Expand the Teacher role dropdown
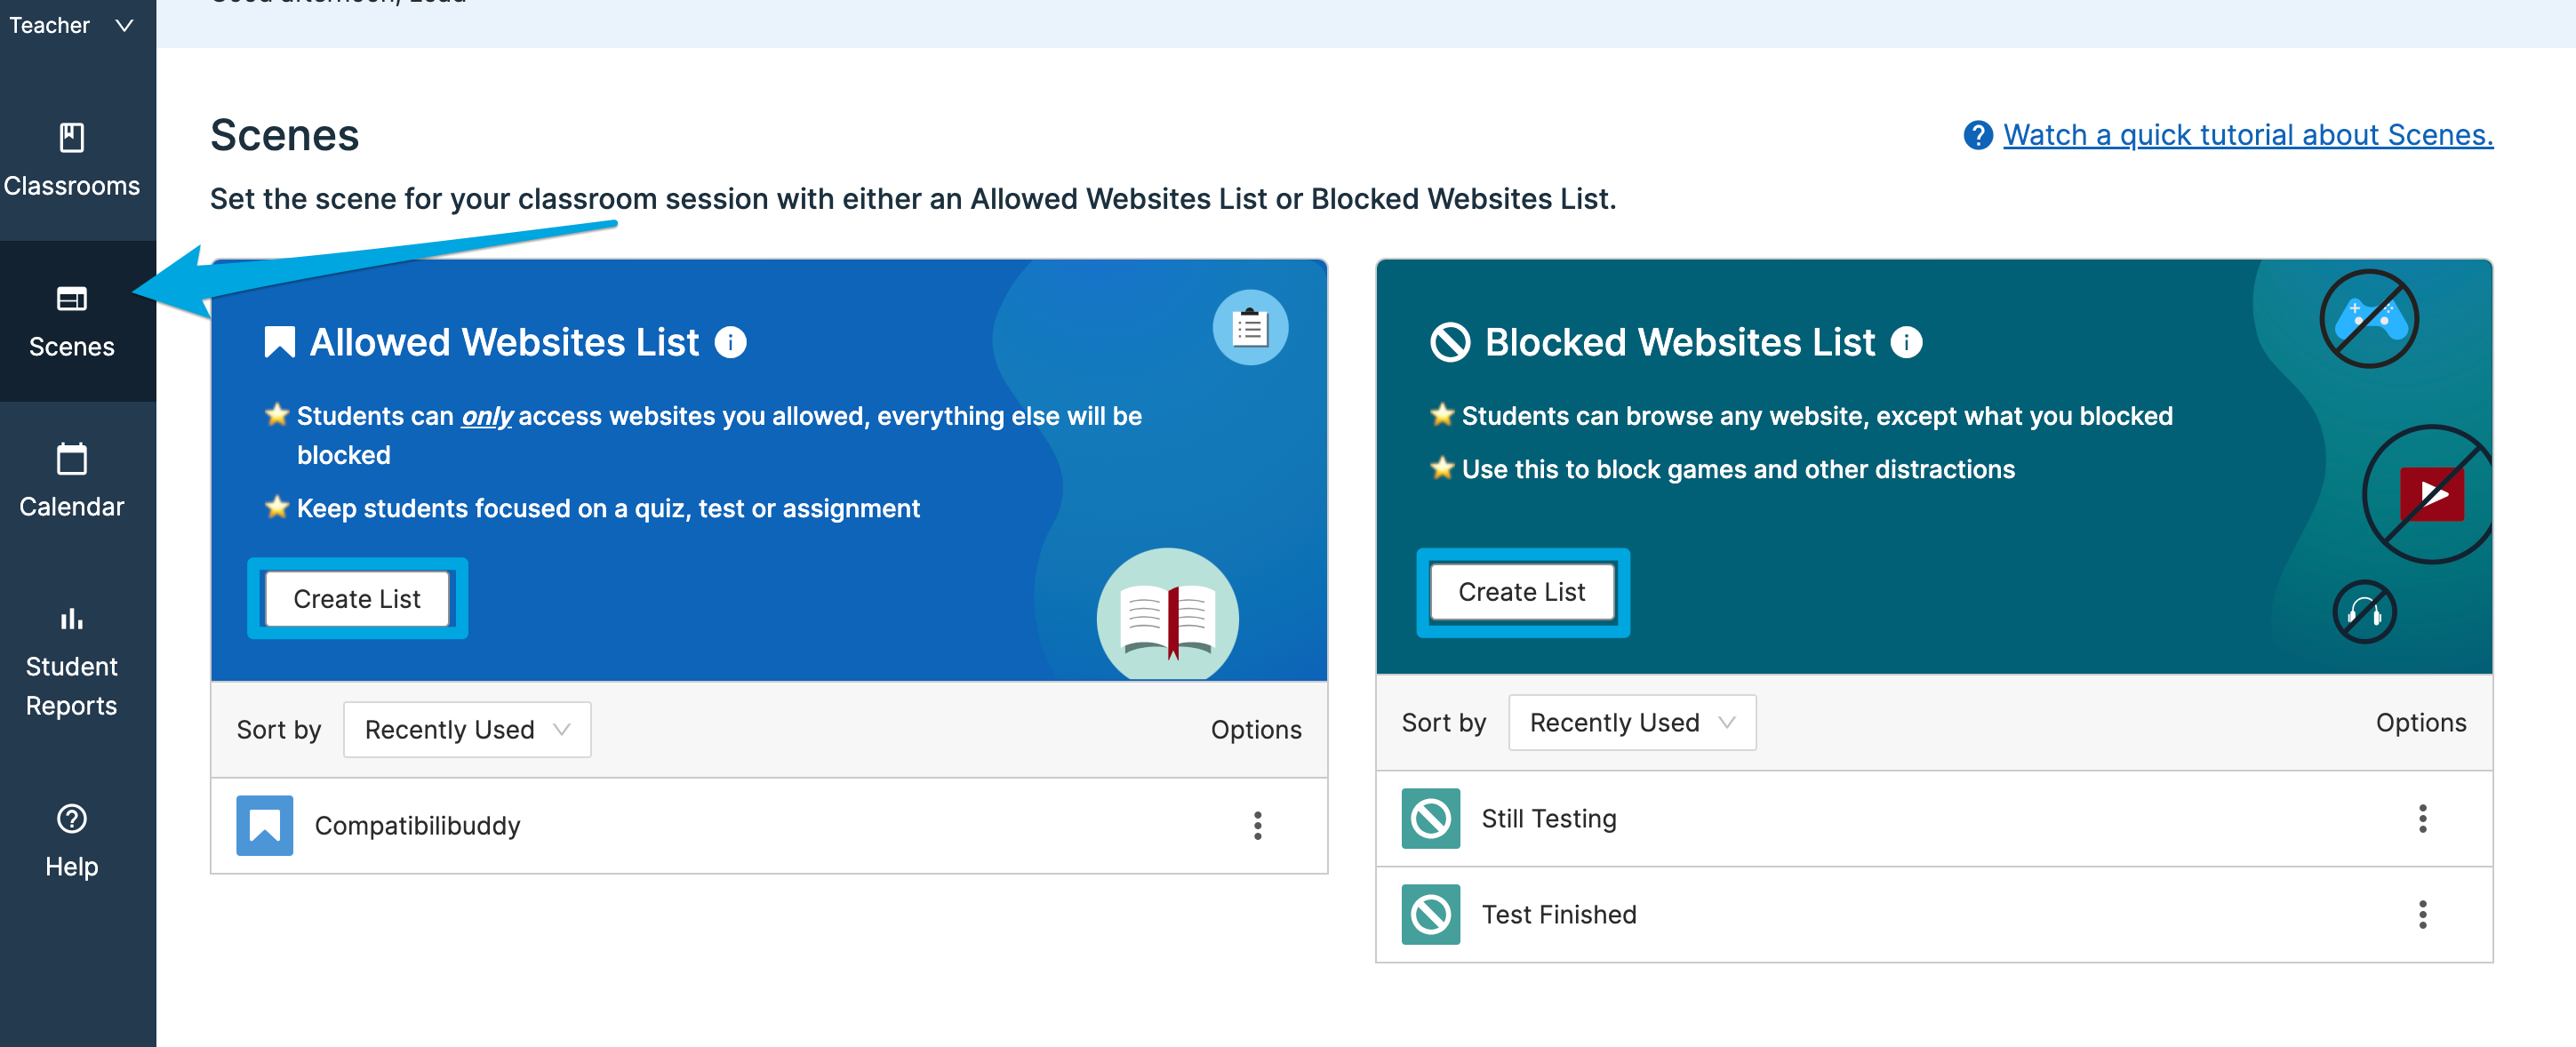The width and height of the screenshot is (2576, 1047). 70,25
